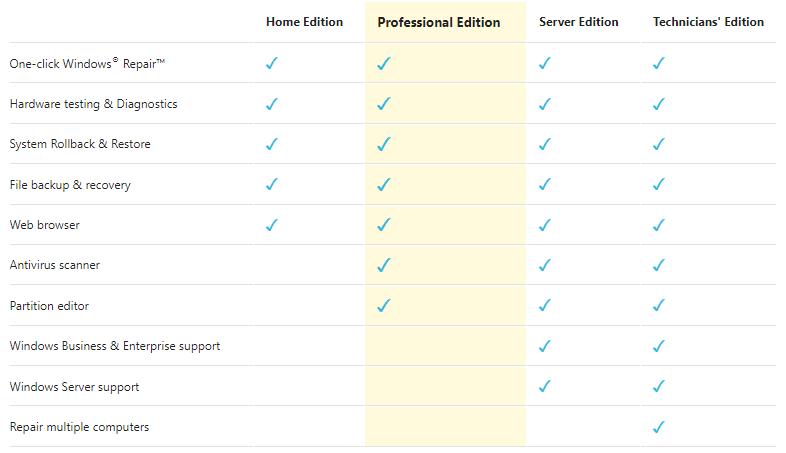Click the One-click Windows Repair feature label

click(x=87, y=64)
